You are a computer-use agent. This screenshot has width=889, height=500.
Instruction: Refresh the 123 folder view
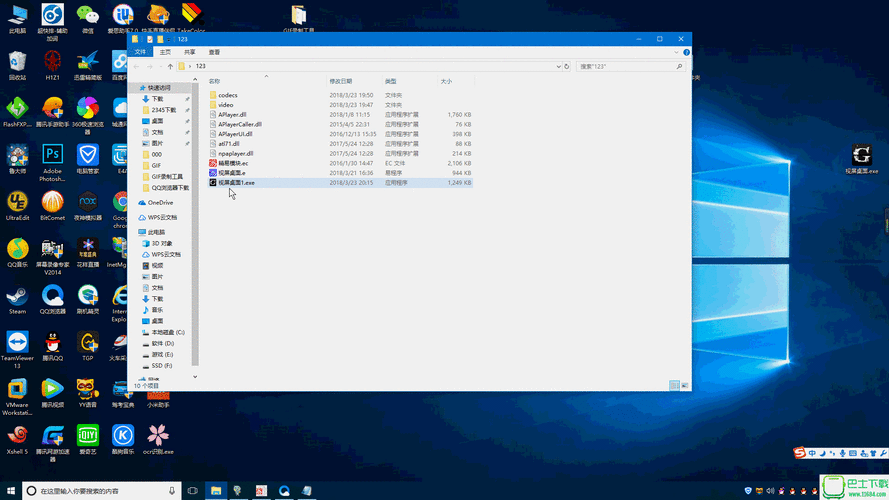pos(566,66)
